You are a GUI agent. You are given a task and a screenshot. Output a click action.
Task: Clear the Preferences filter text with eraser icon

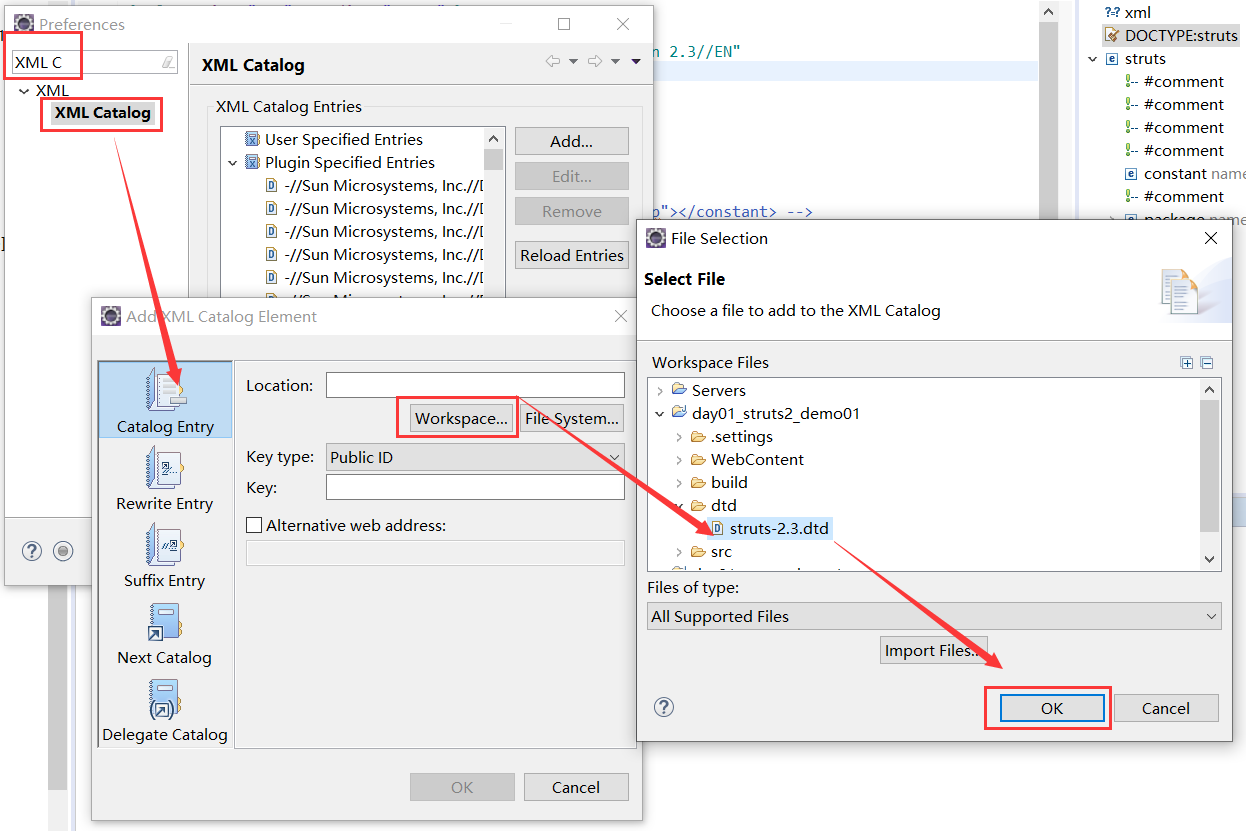point(168,62)
